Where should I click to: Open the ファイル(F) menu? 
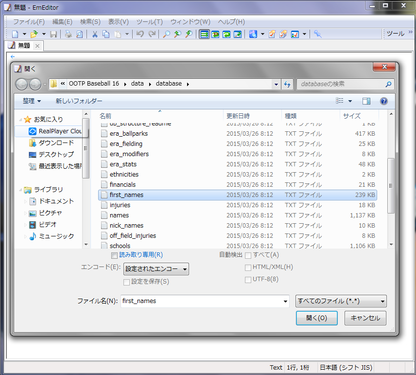pyautogui.click(x=29, y=22)
